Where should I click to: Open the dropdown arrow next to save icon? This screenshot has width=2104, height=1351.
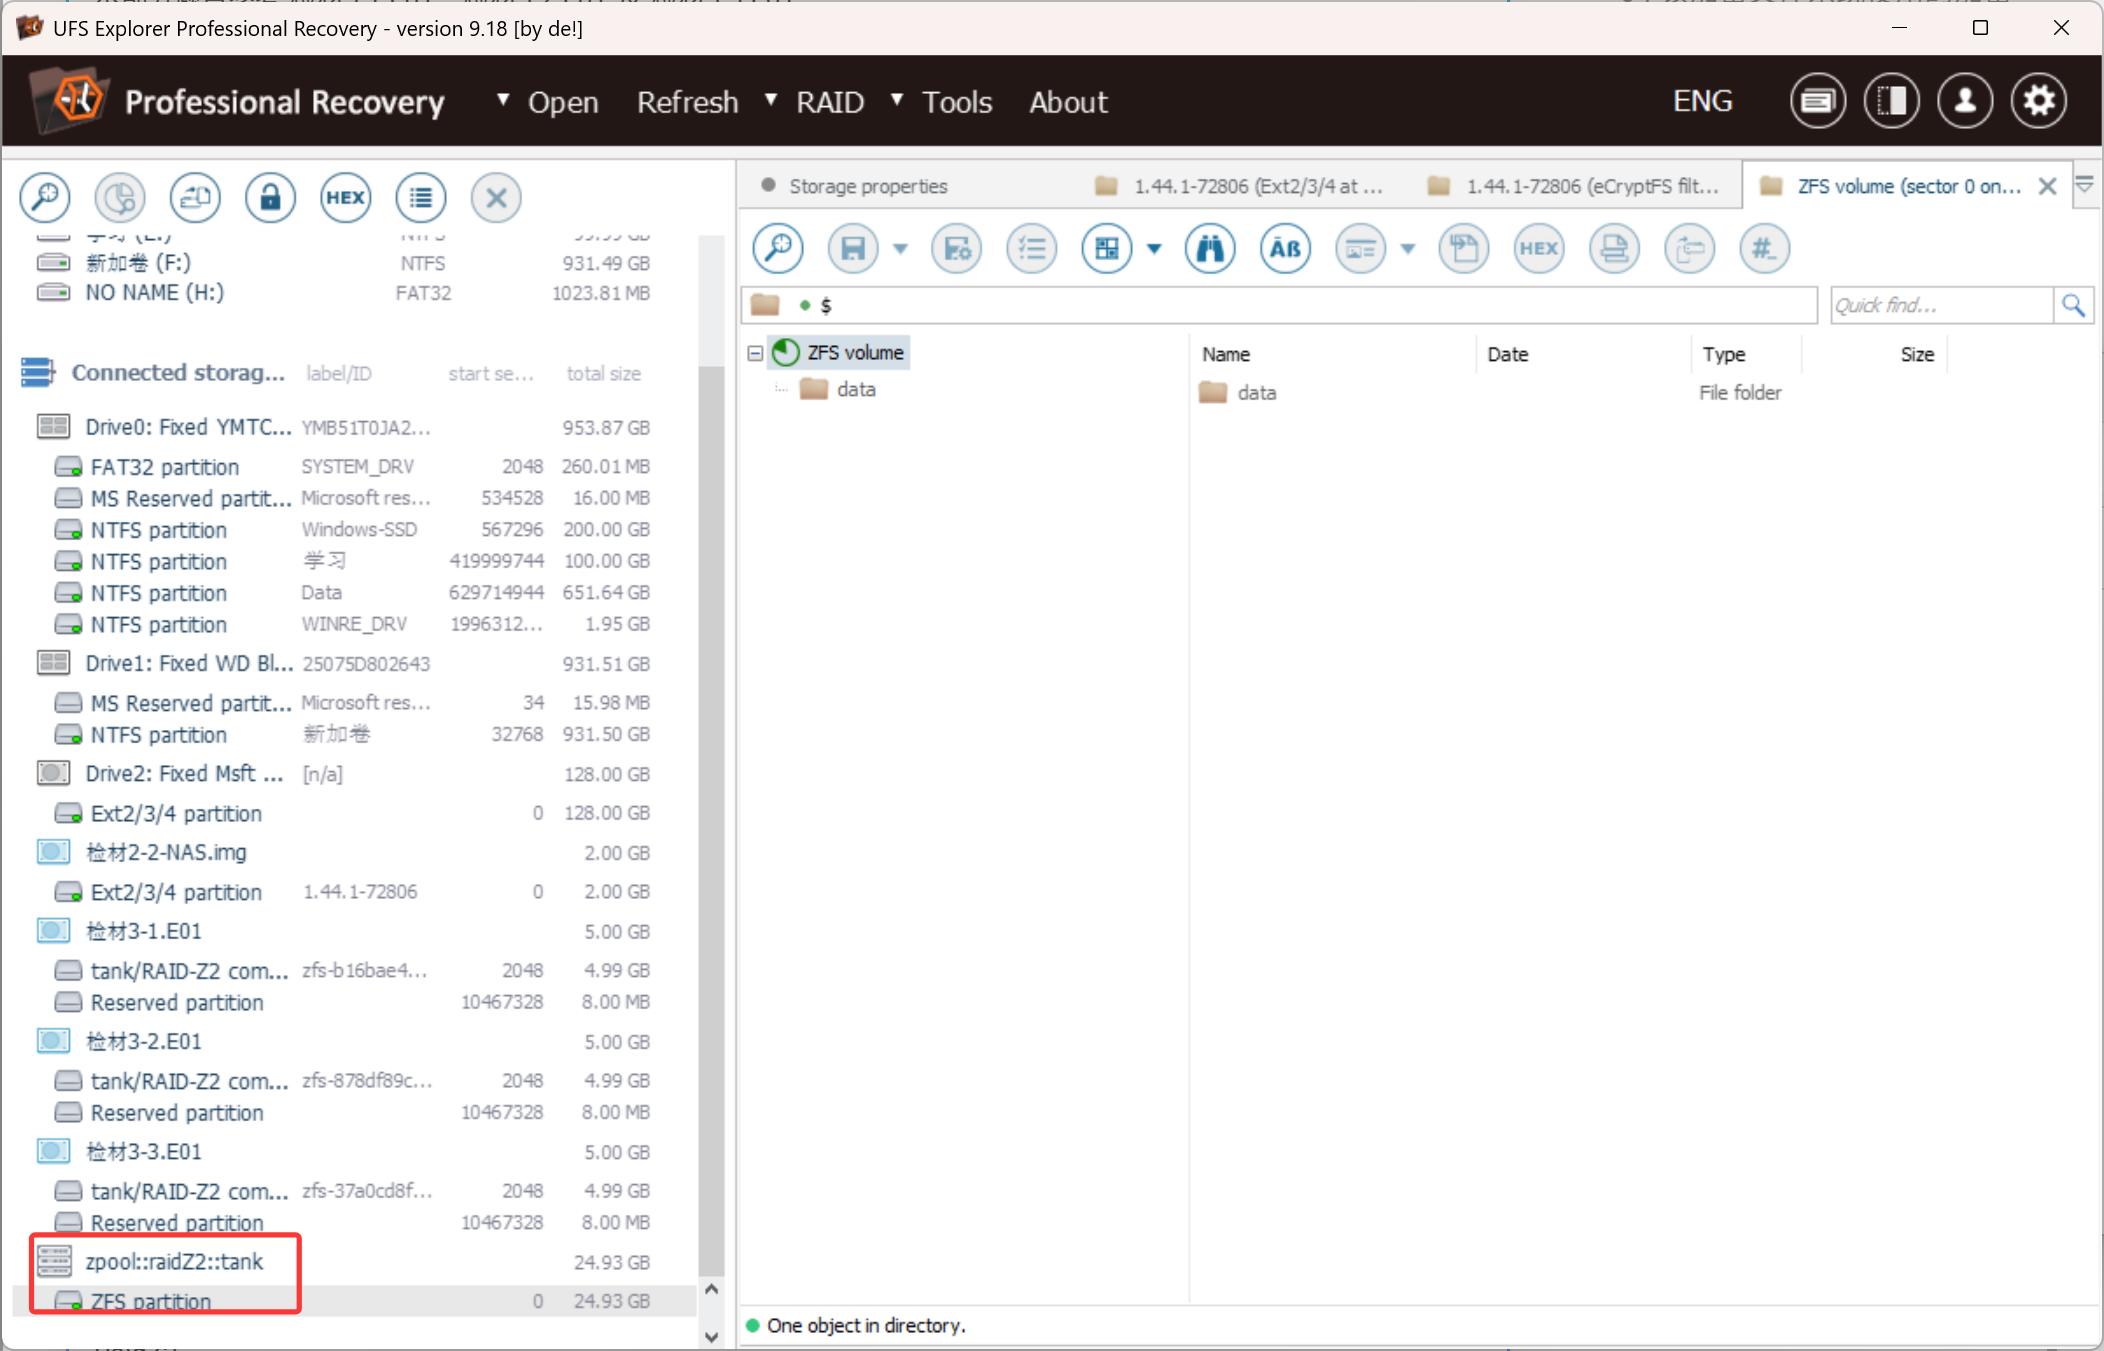coord(900,249)
